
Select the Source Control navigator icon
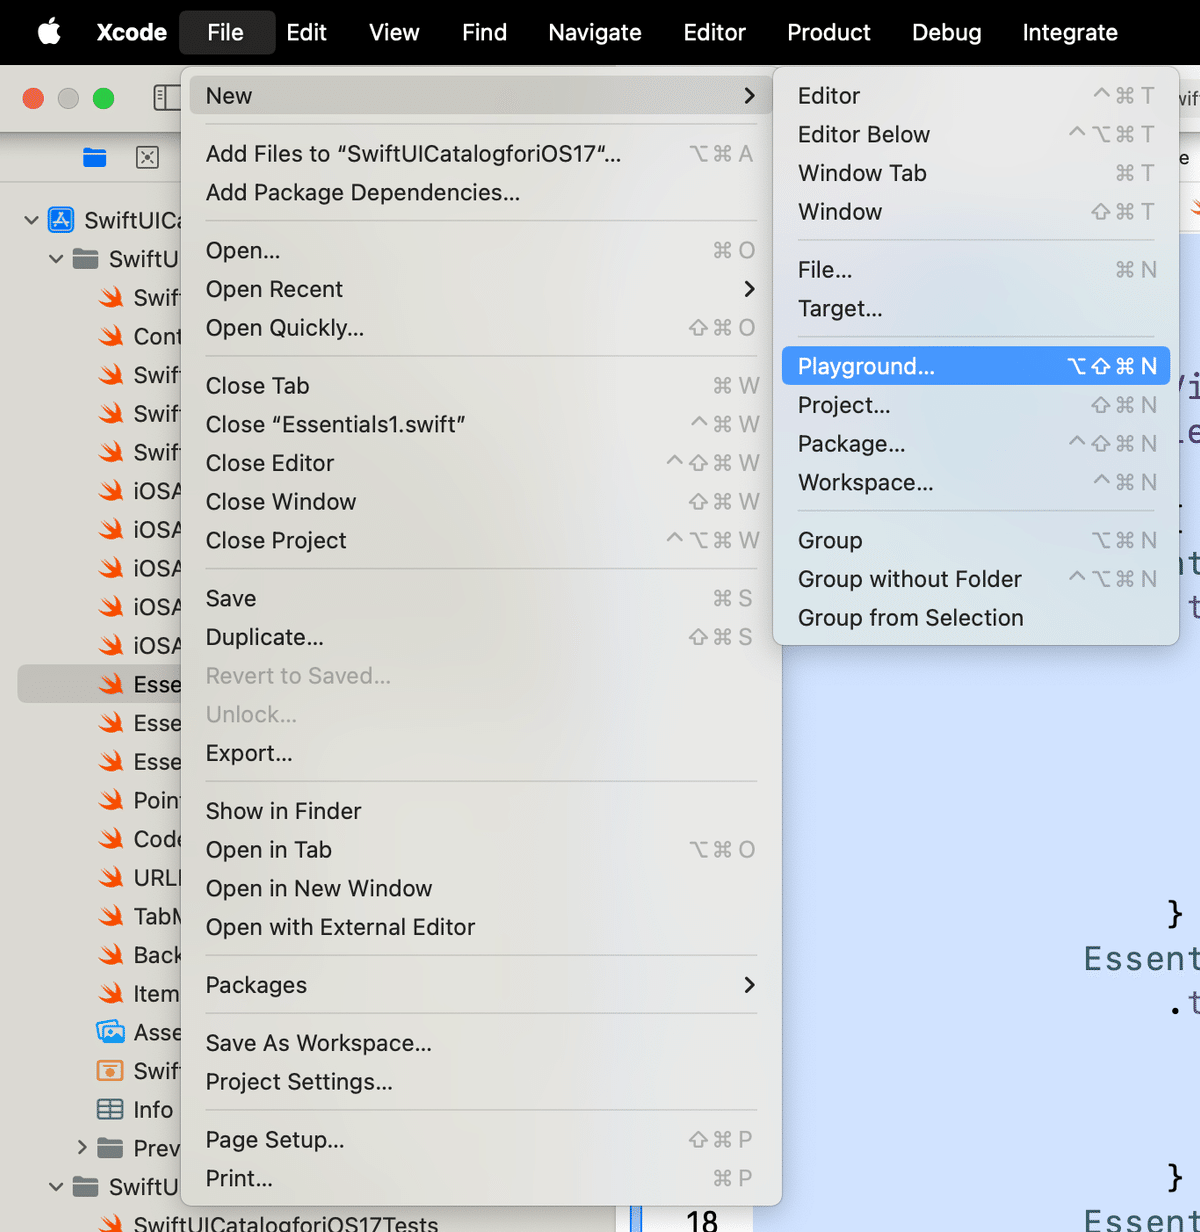pos(147,157)
